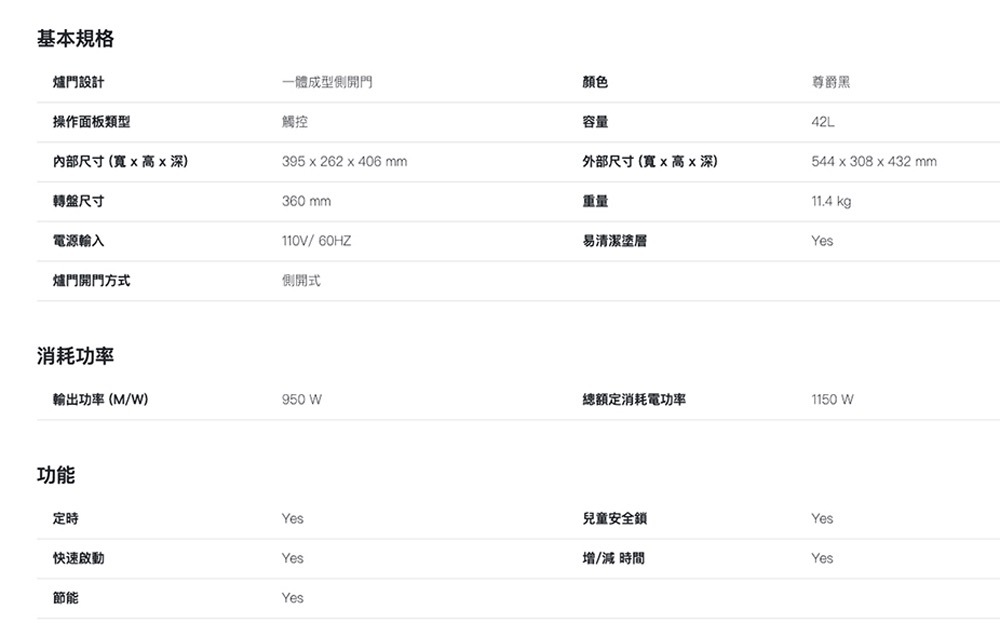The width and height of the screenshot is (1000, 623).
Task: Select the 觸控 panel type value
Action: [295, 123]
